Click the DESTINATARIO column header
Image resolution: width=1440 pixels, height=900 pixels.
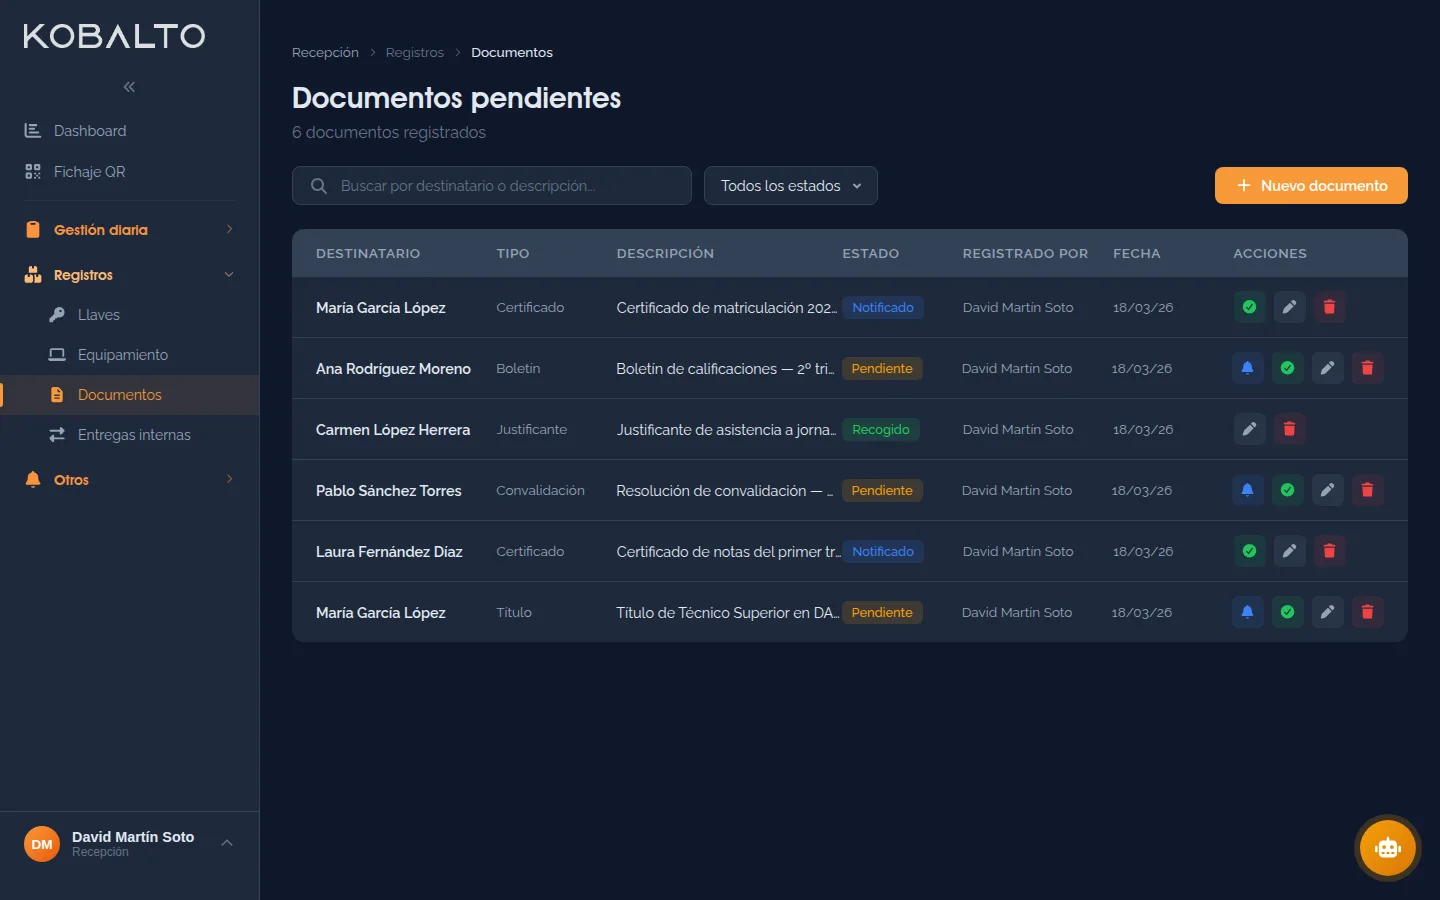click(368, 254)
